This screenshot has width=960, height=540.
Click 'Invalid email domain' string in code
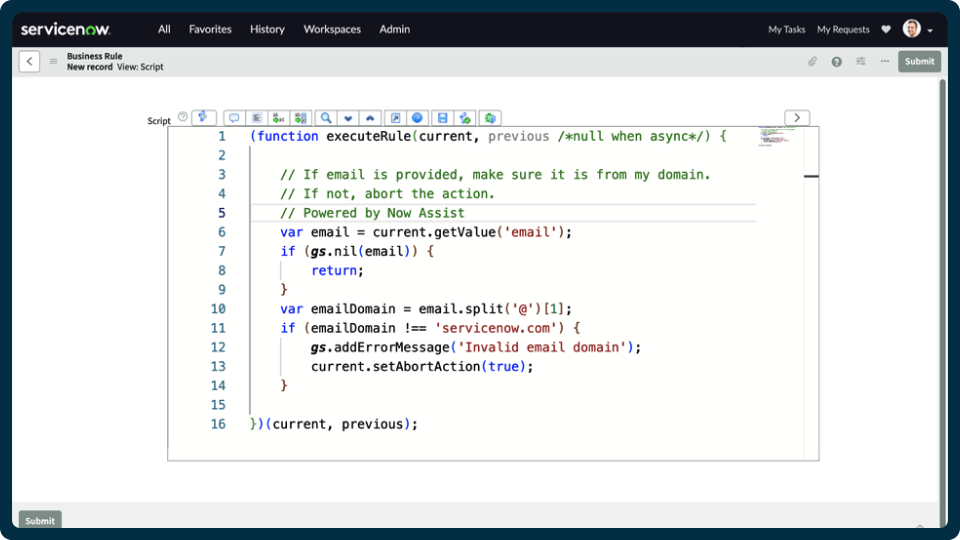(542, 347)
